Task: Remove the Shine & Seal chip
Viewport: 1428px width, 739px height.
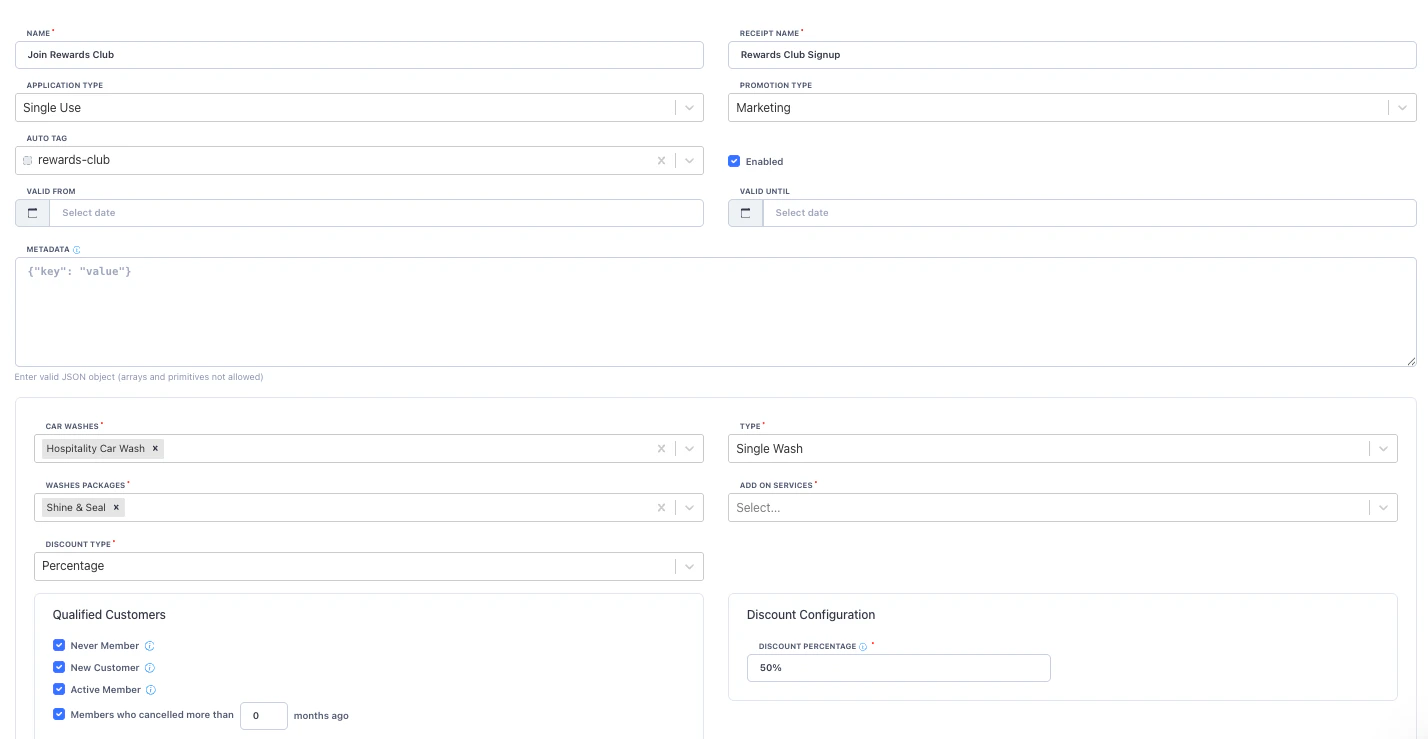Action: [x=116, y=508]
